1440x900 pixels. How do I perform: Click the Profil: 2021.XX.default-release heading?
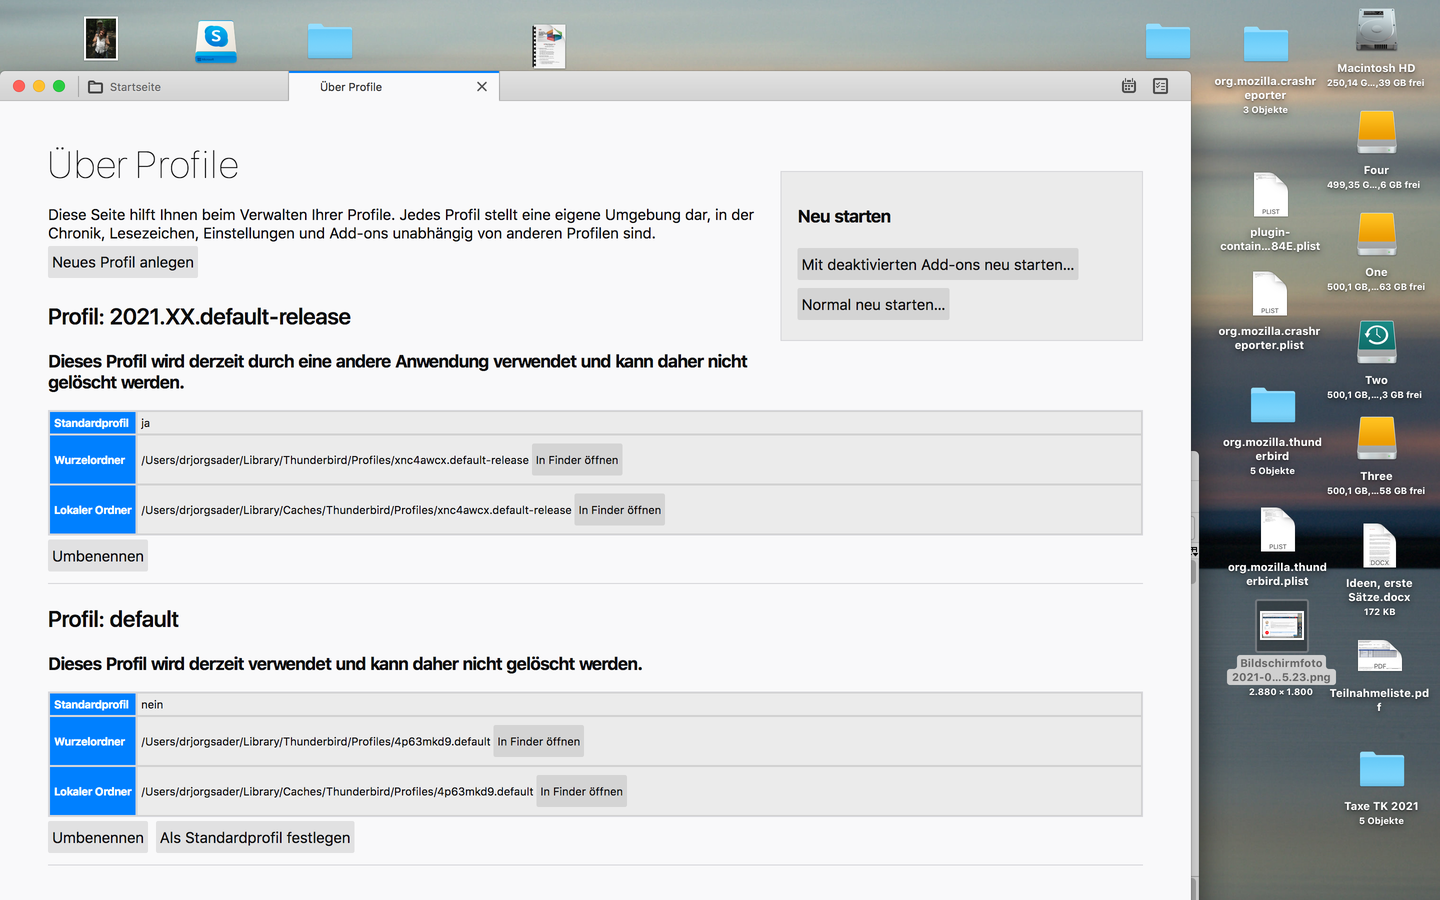pos(199,317)
